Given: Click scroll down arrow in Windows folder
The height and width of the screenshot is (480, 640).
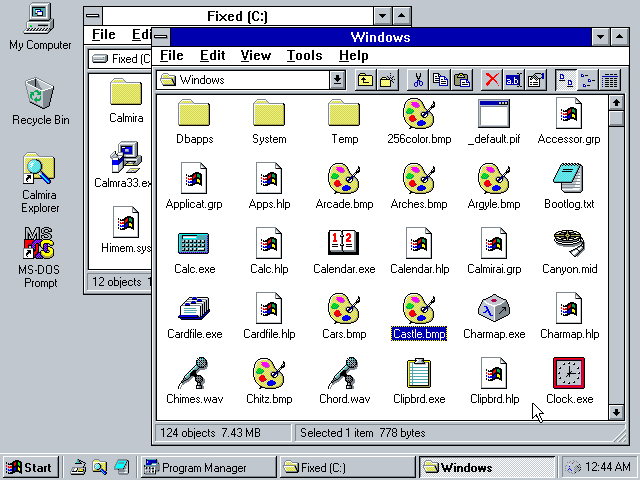Looking at the screenshot, I should 616,412.
